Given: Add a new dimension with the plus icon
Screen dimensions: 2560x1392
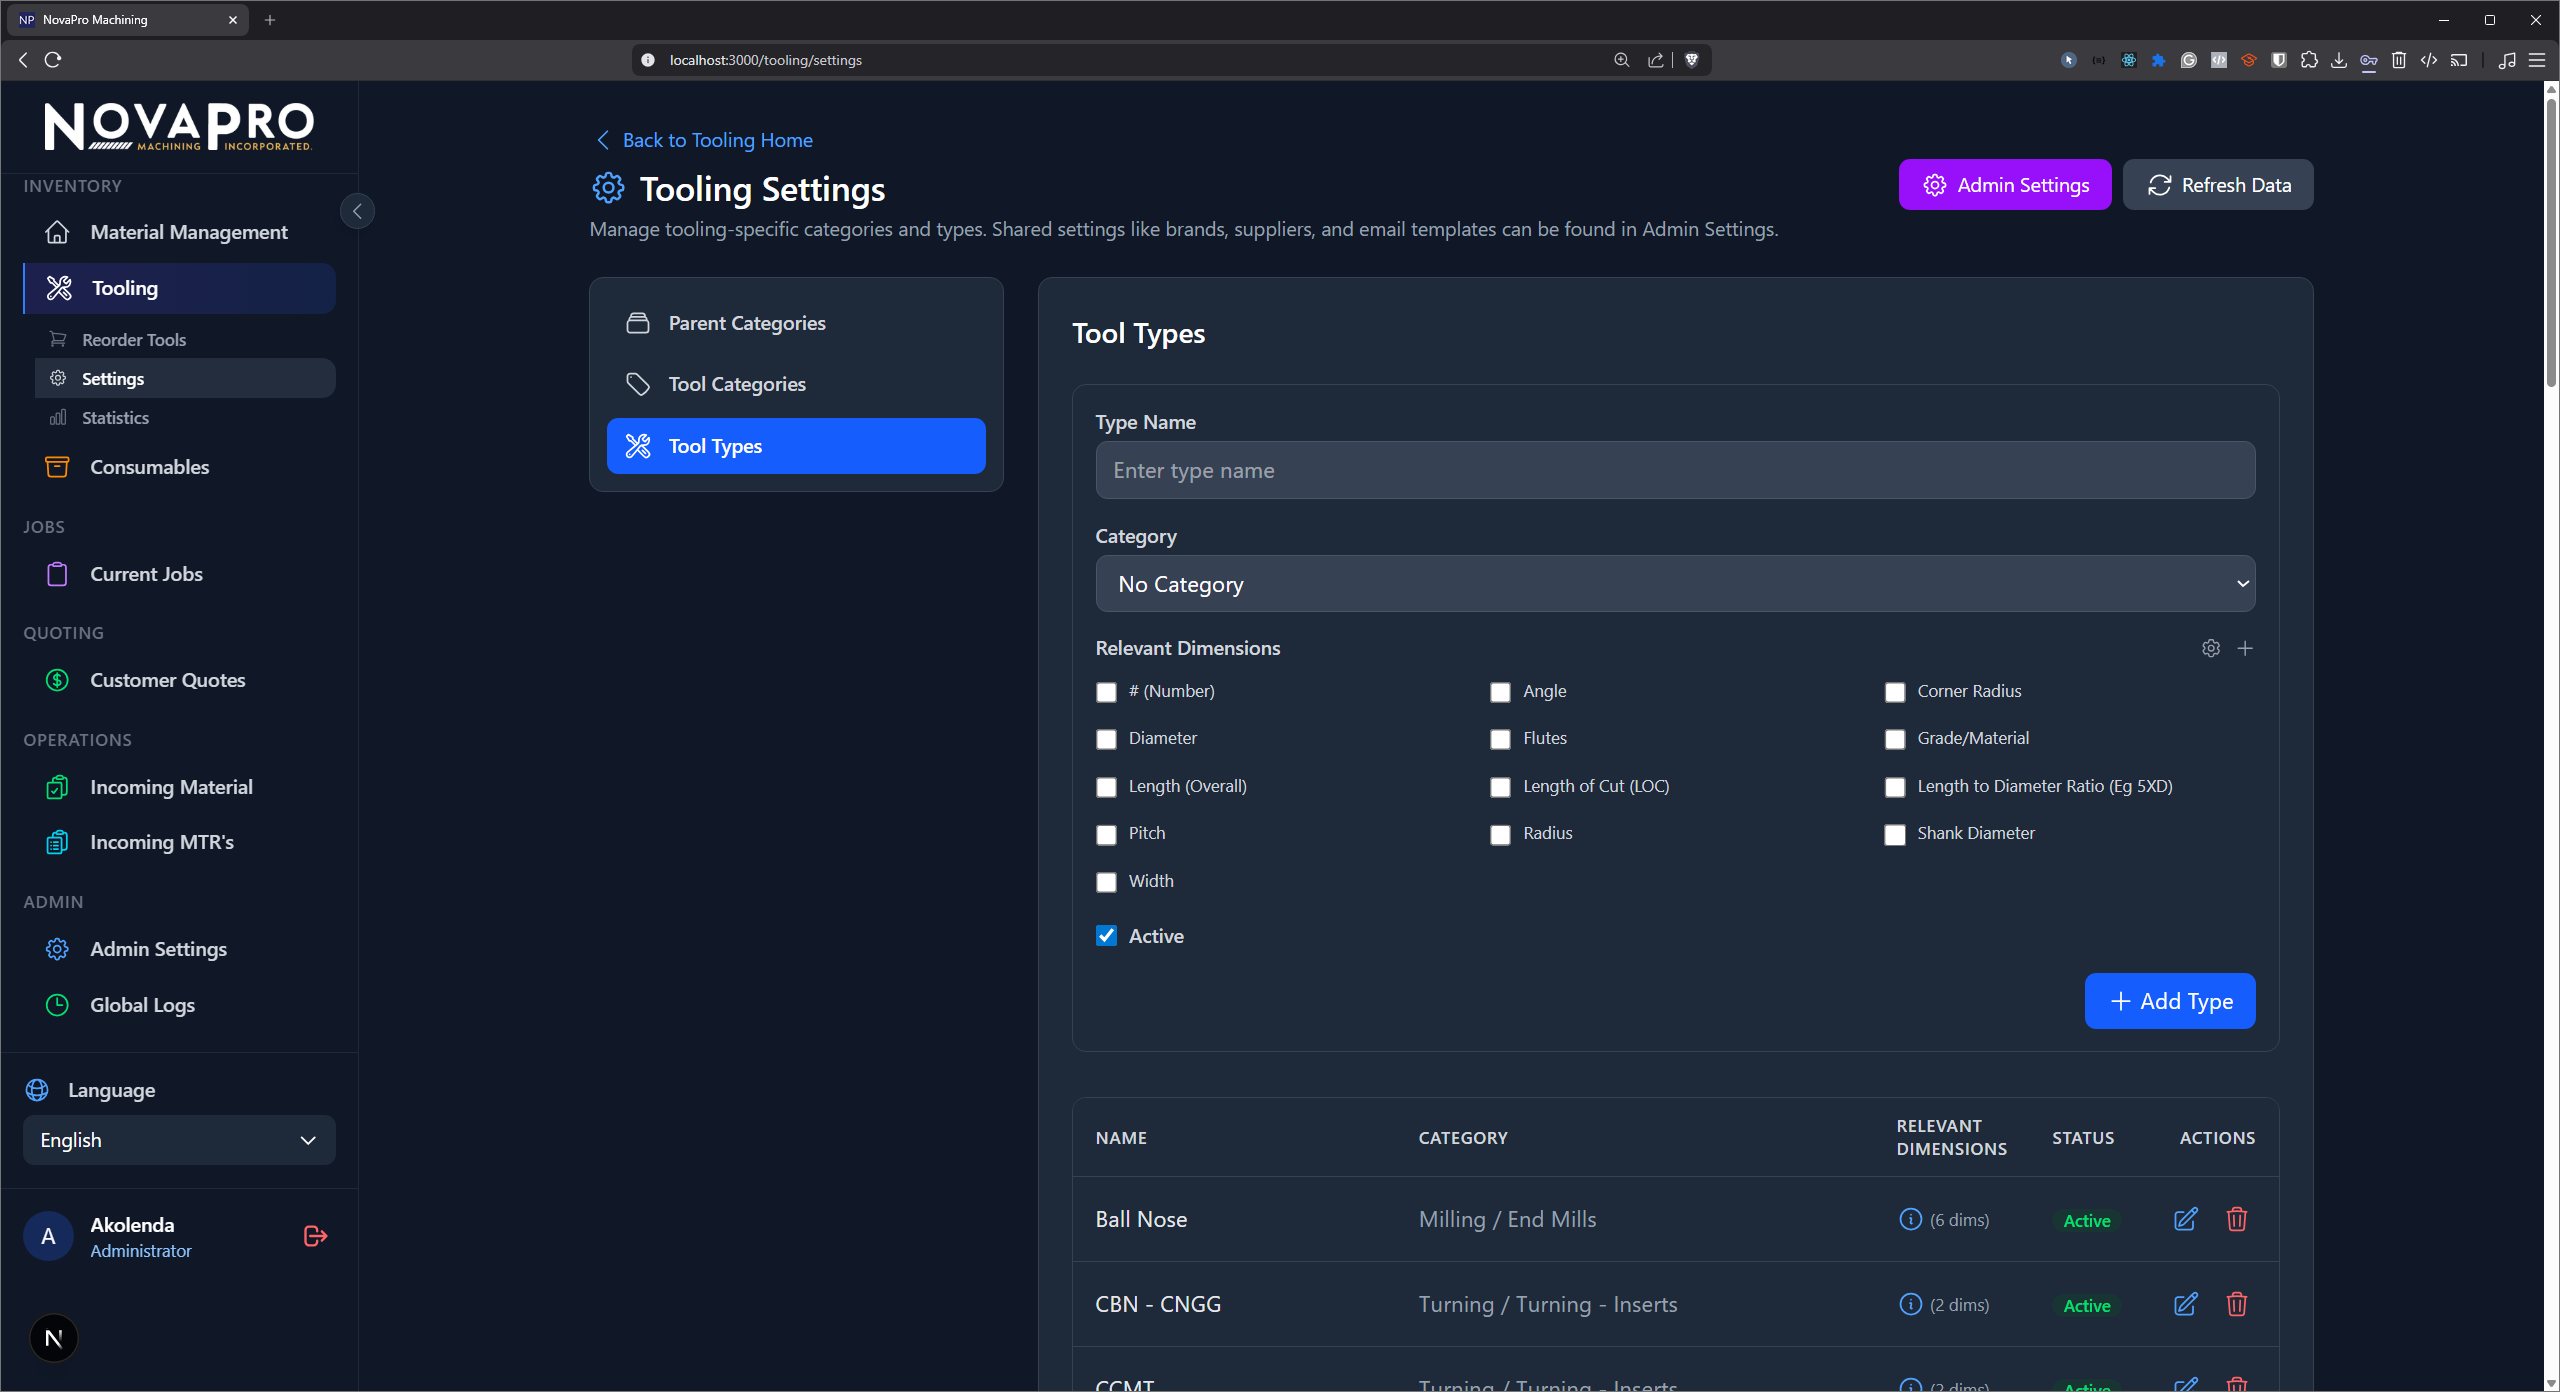Looking at the screenshot, I should 2245,647.
